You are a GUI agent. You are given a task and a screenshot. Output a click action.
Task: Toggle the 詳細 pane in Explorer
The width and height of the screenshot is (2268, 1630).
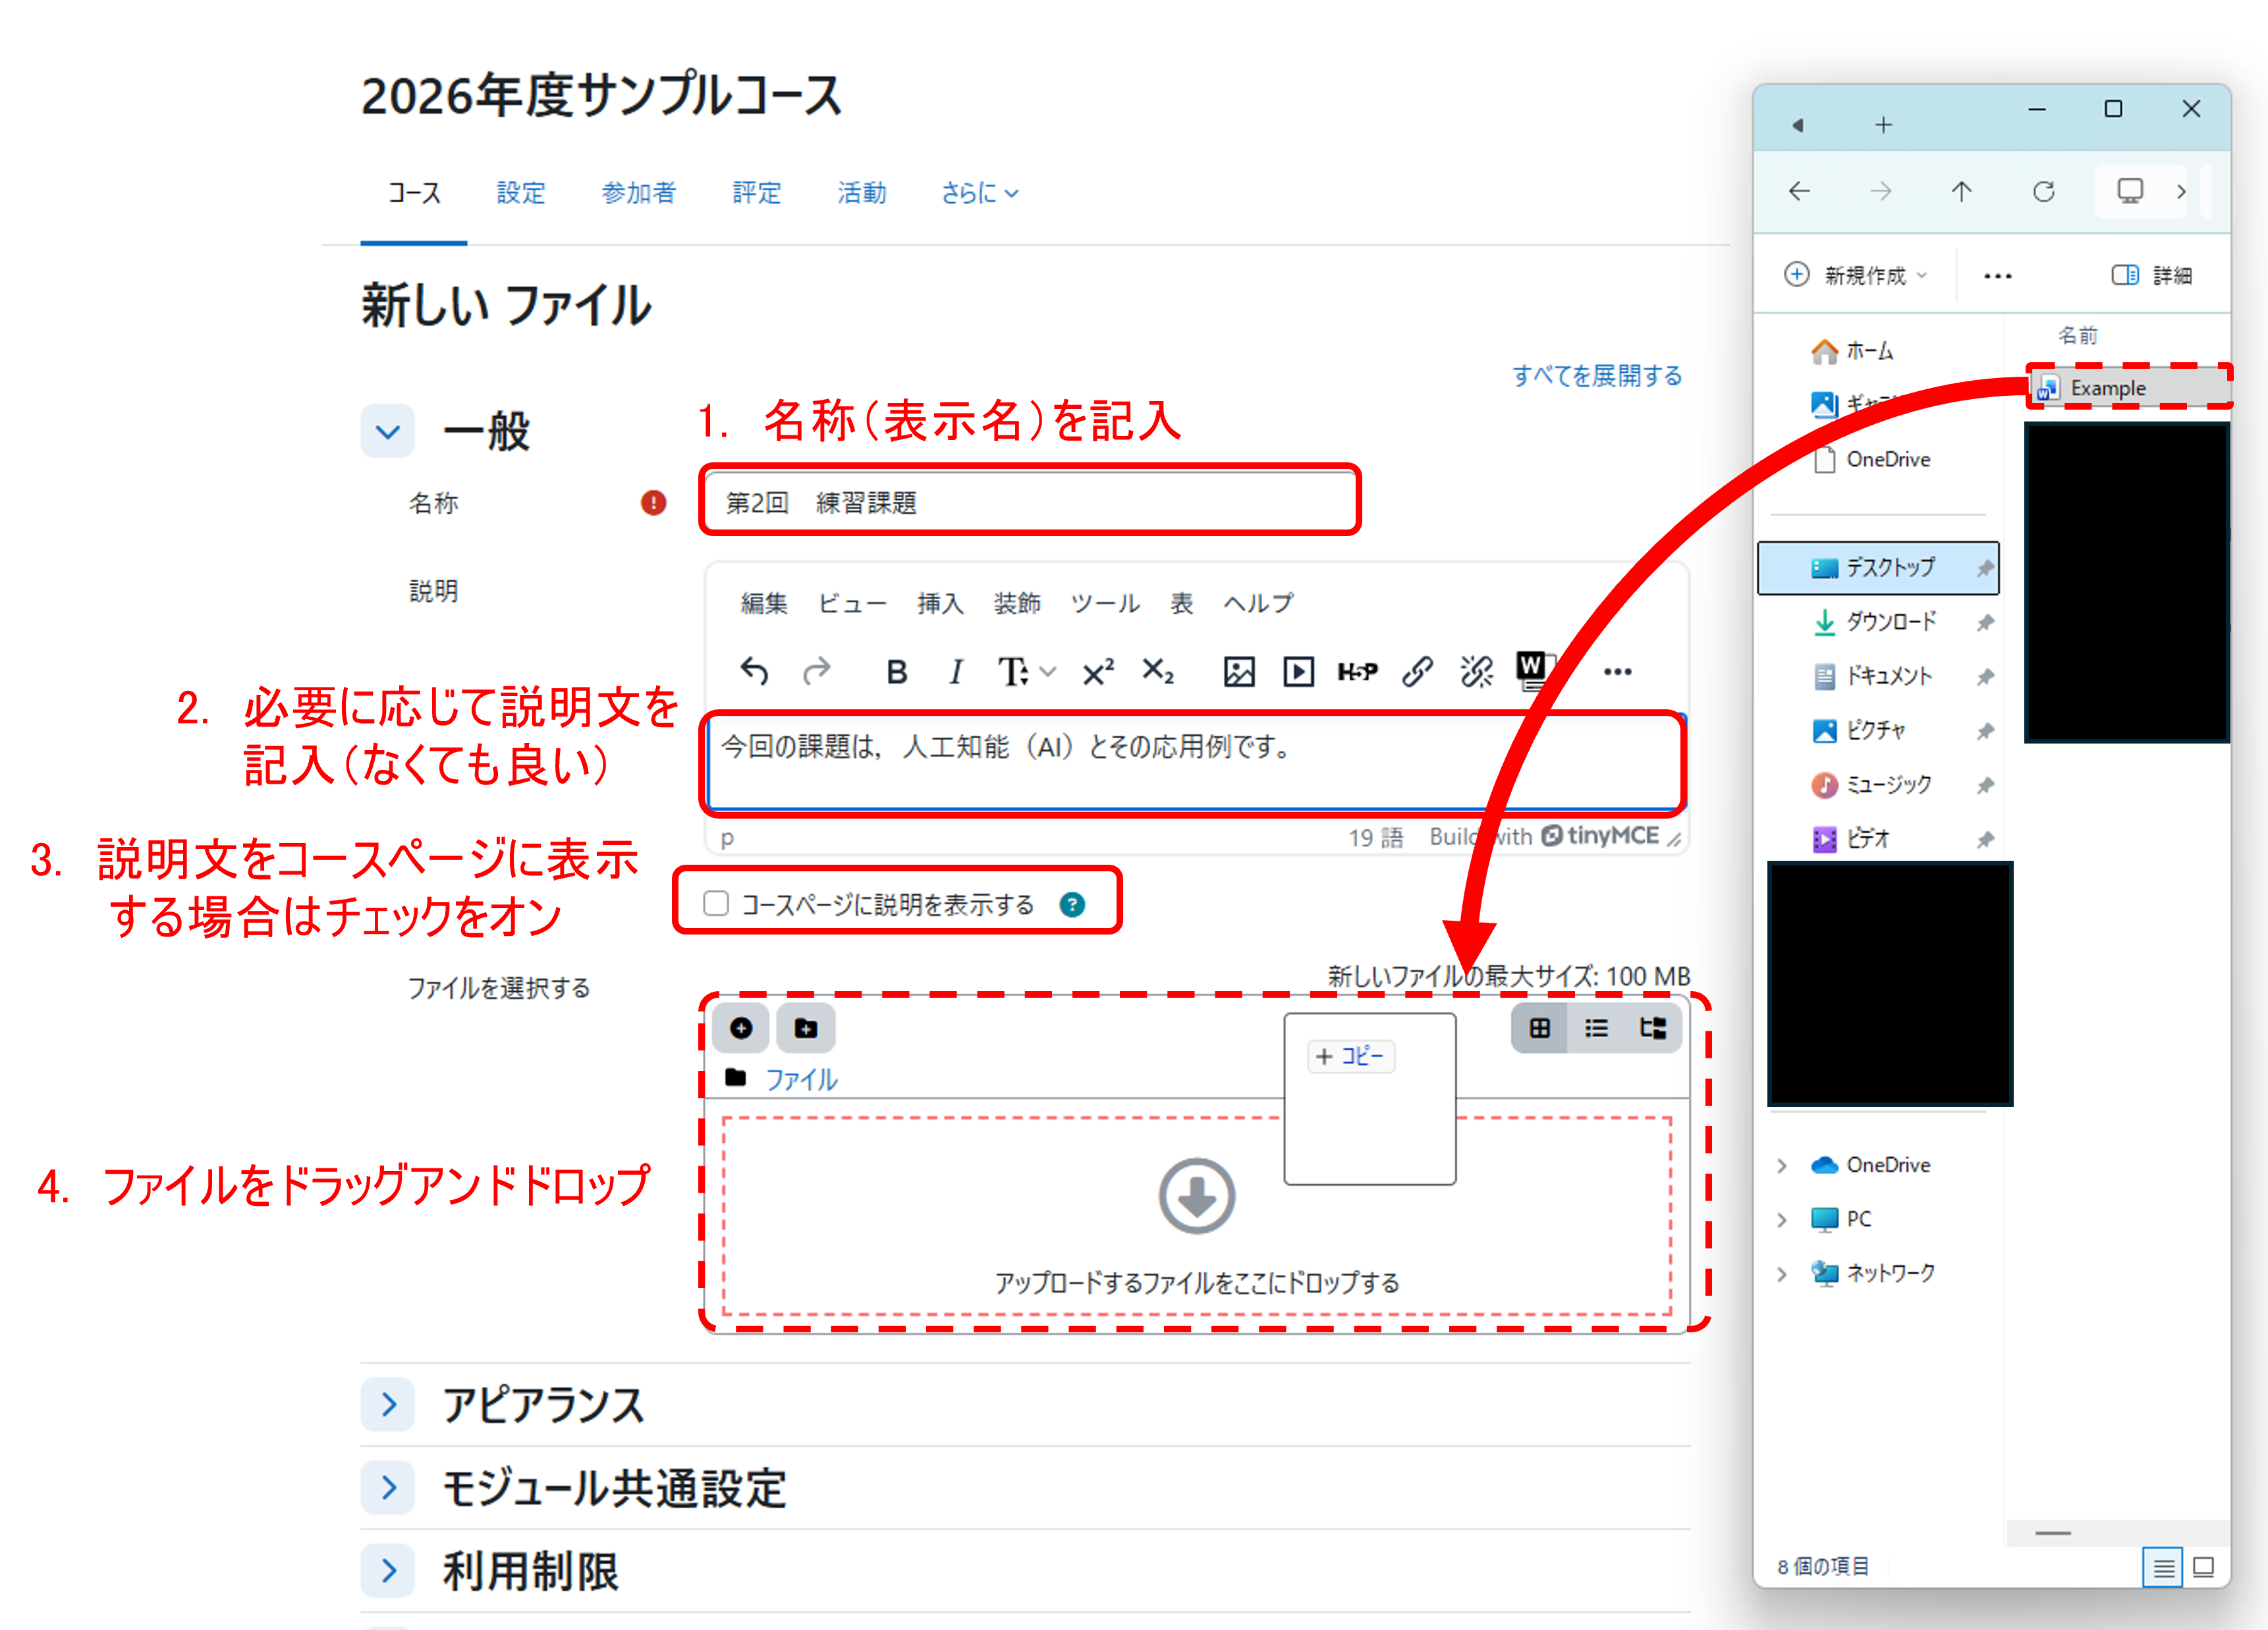(2152, 275)
